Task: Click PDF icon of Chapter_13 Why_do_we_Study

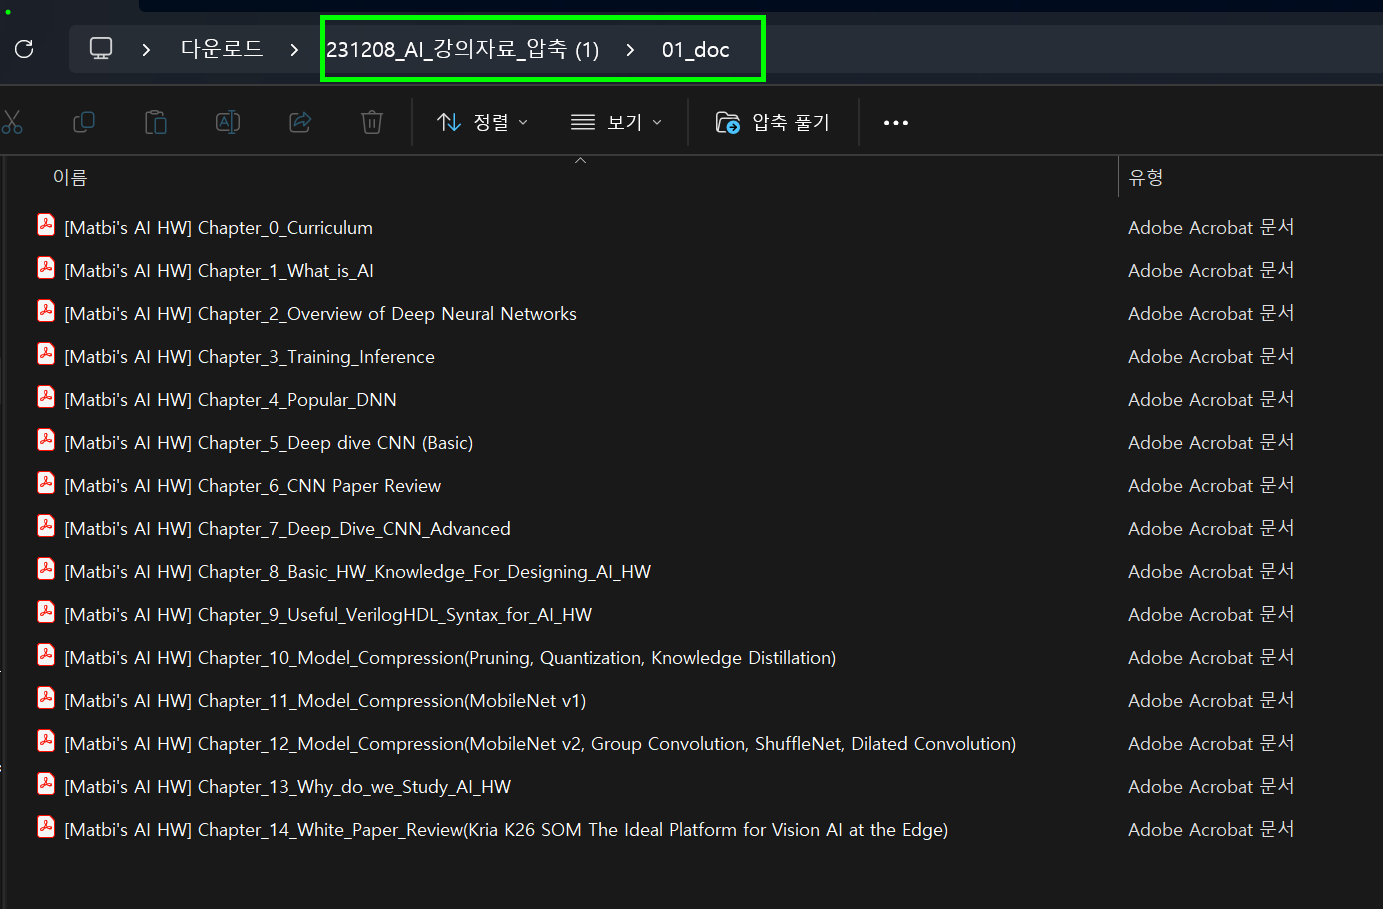Action: coord(46,784)
